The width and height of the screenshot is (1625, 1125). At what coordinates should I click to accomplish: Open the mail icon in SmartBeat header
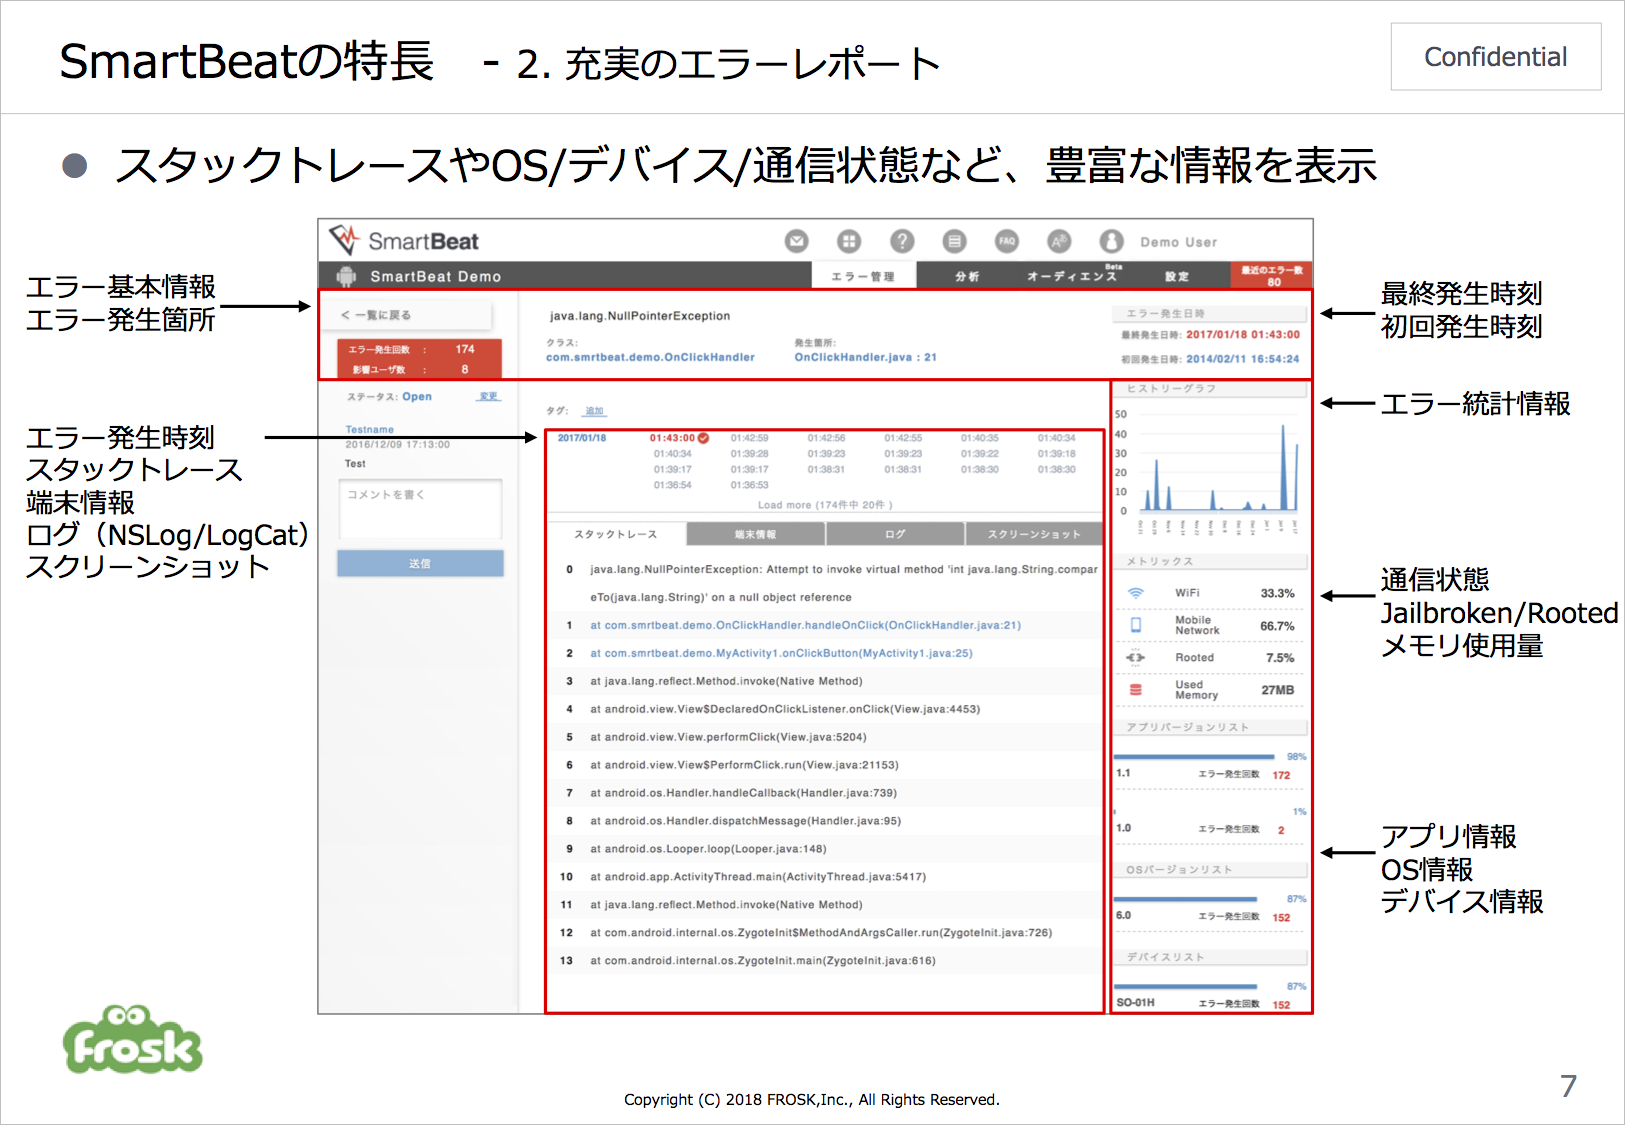(x=796, y=241)
